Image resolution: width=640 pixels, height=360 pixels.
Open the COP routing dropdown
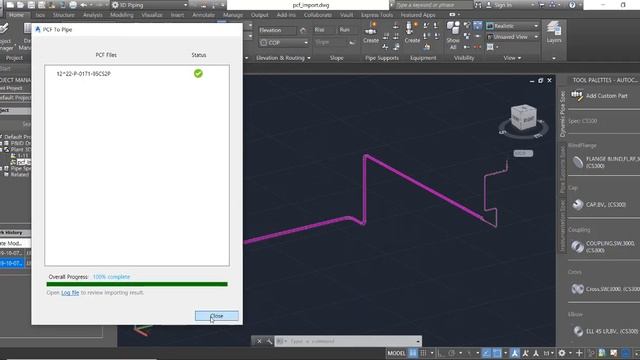click(x=284, y=42)
